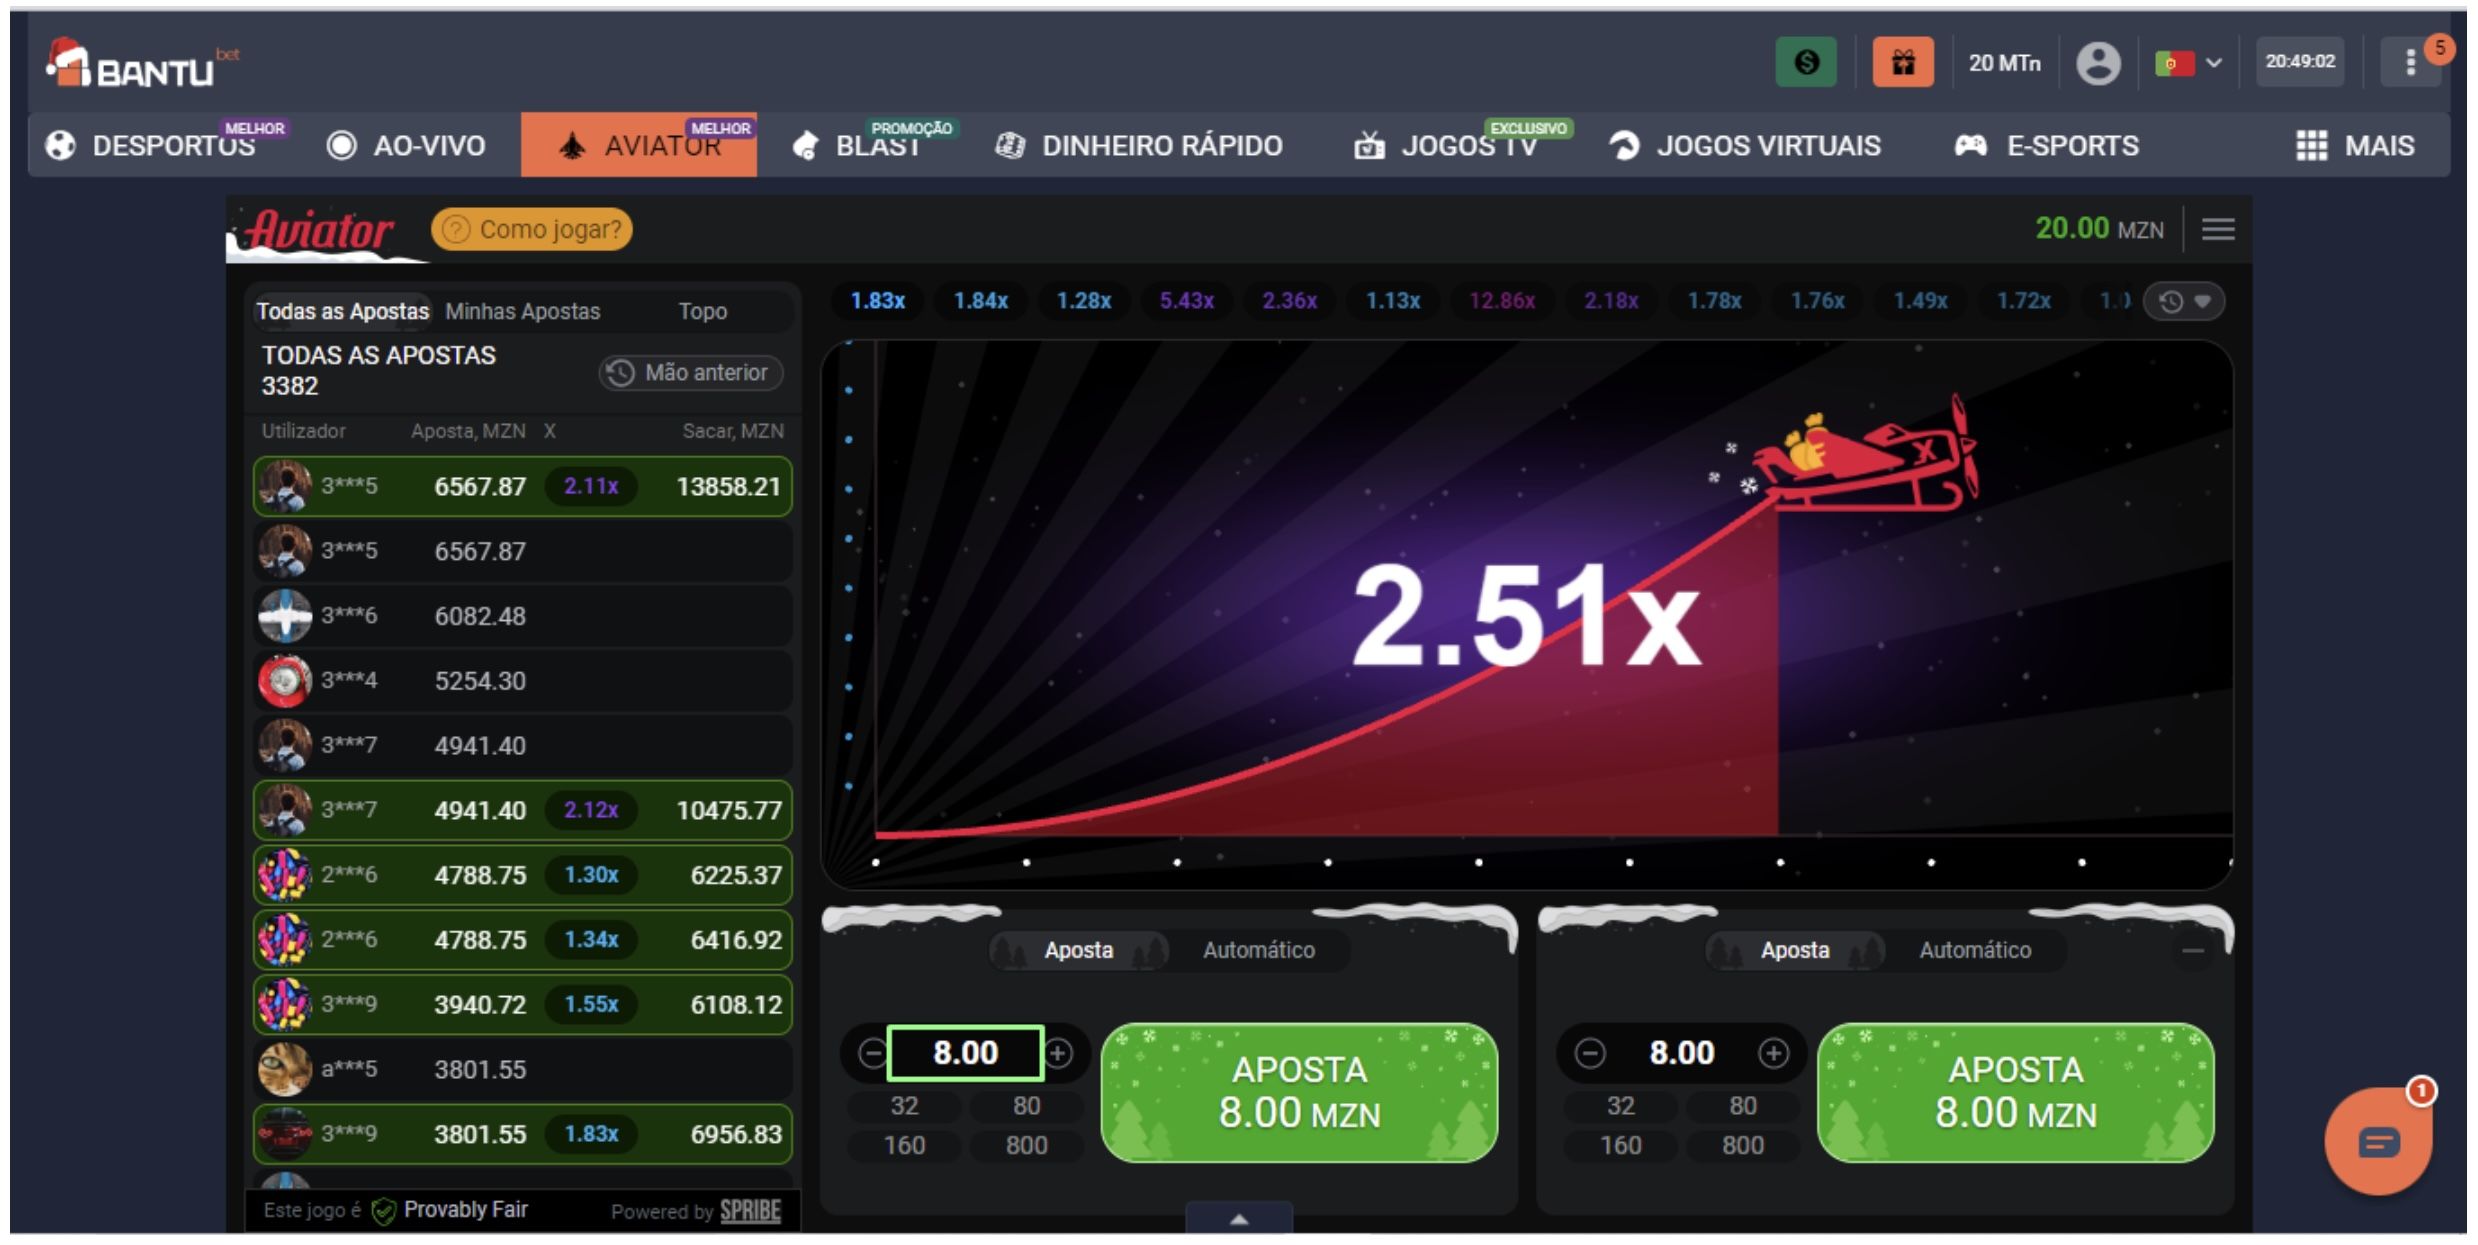Switch to Minhas Apostas tab
Viewport: 2478px width, 1245px height.
point(522,311)
